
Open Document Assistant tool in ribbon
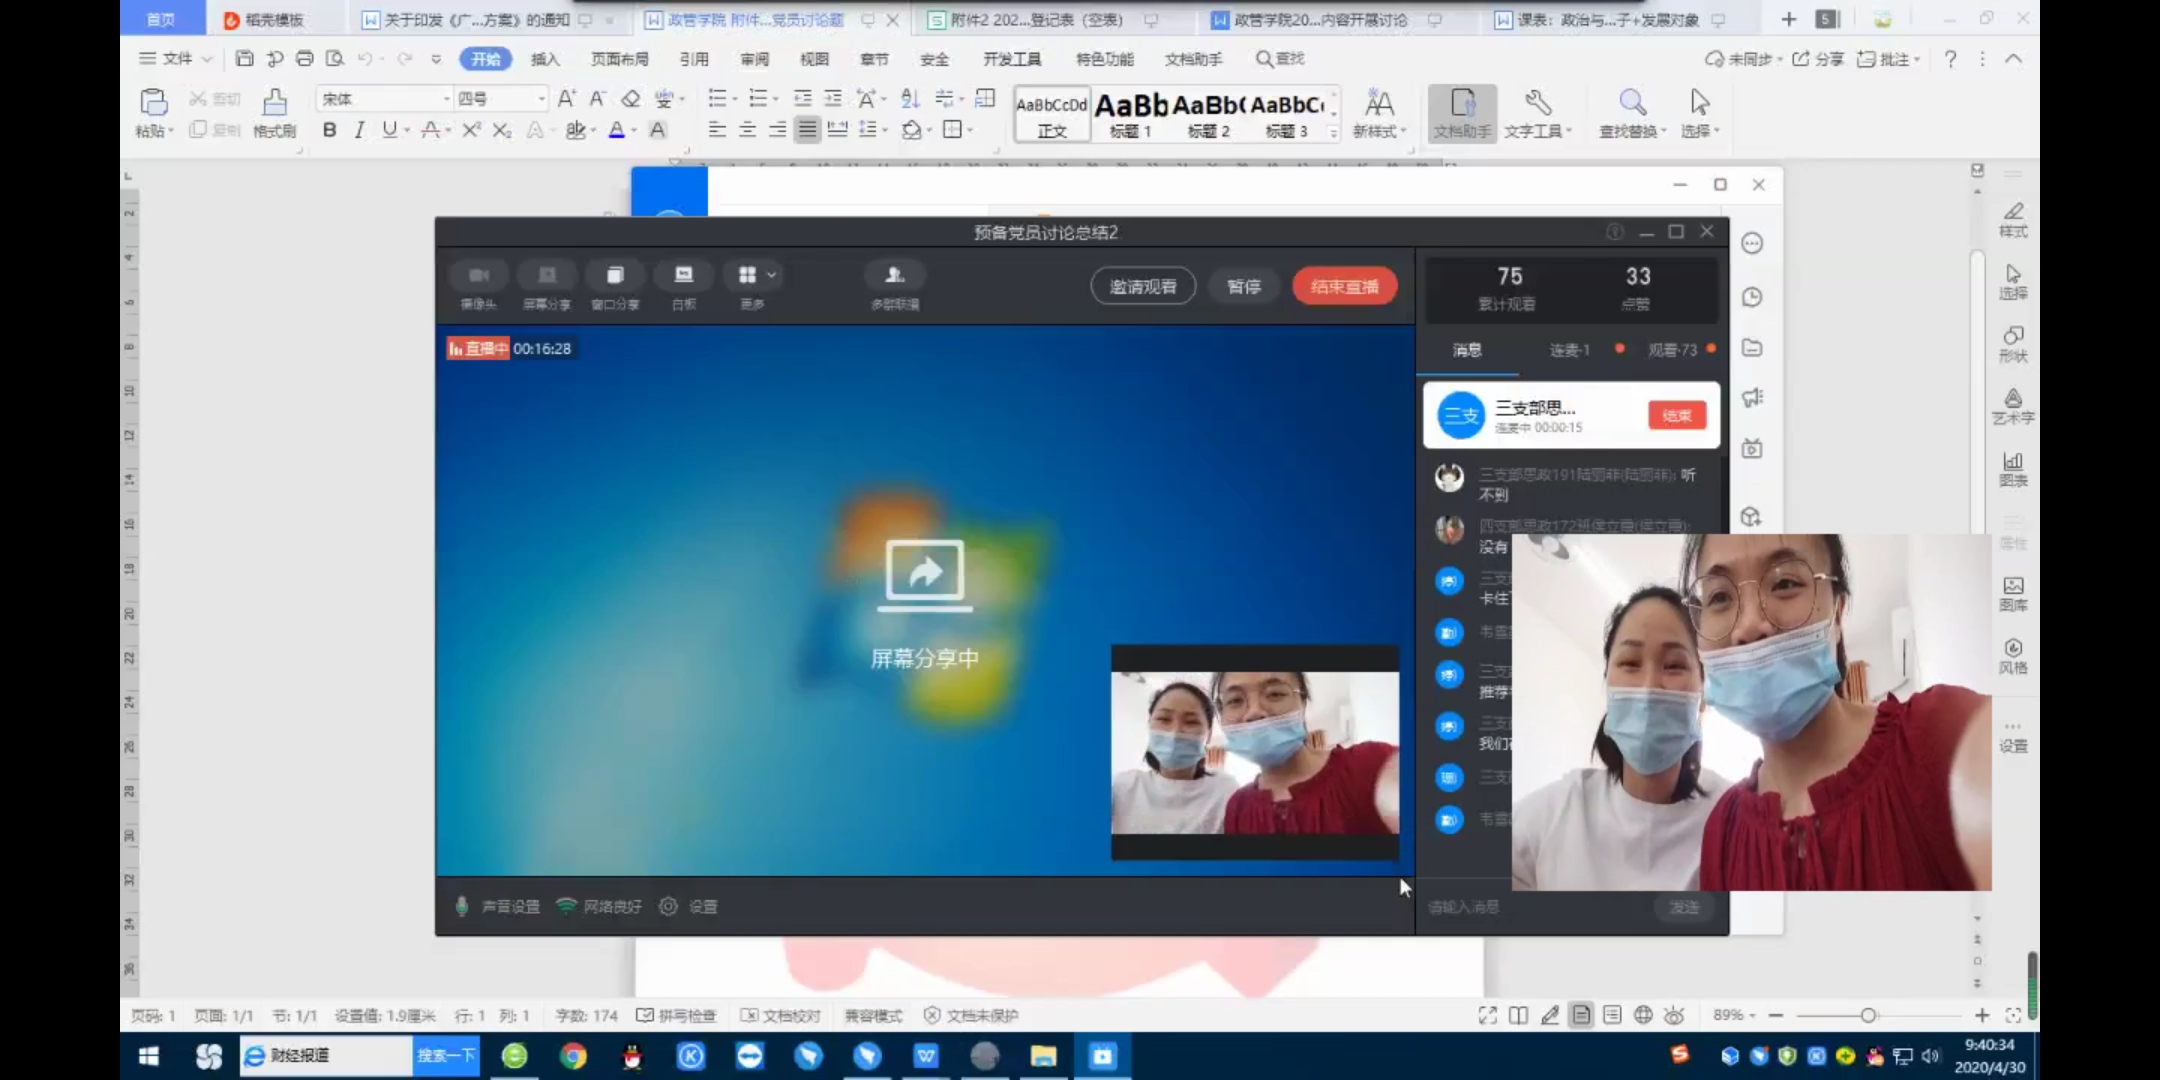[x=1461, y=112]
